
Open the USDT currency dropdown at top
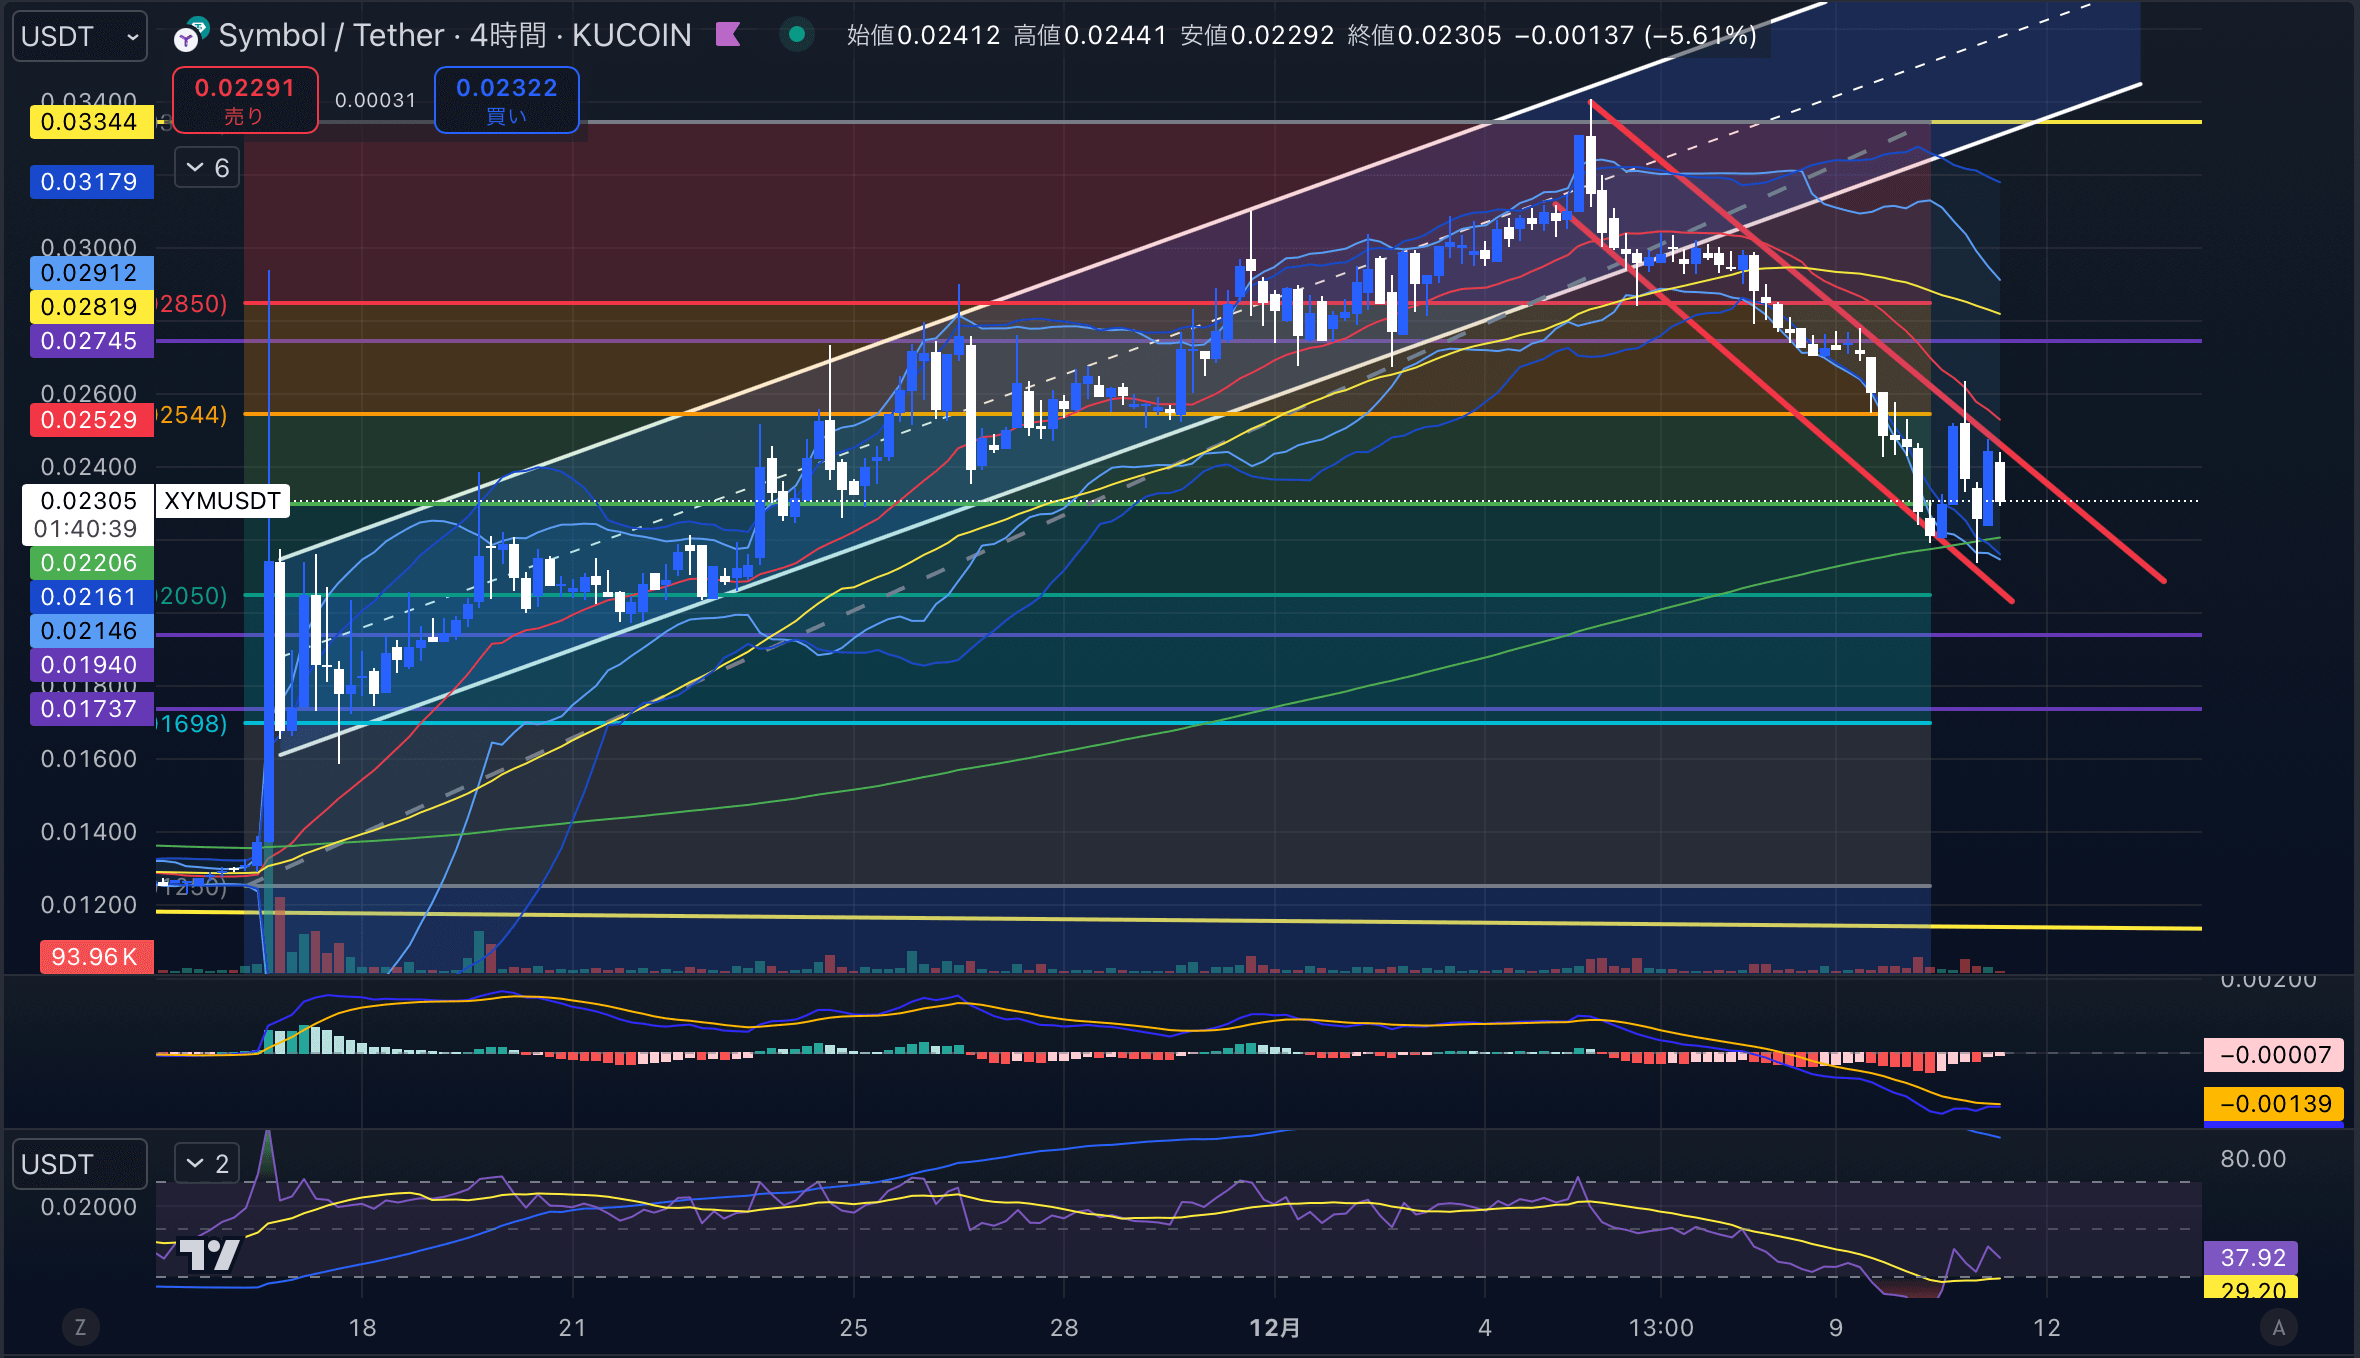(x=80, y=36)
